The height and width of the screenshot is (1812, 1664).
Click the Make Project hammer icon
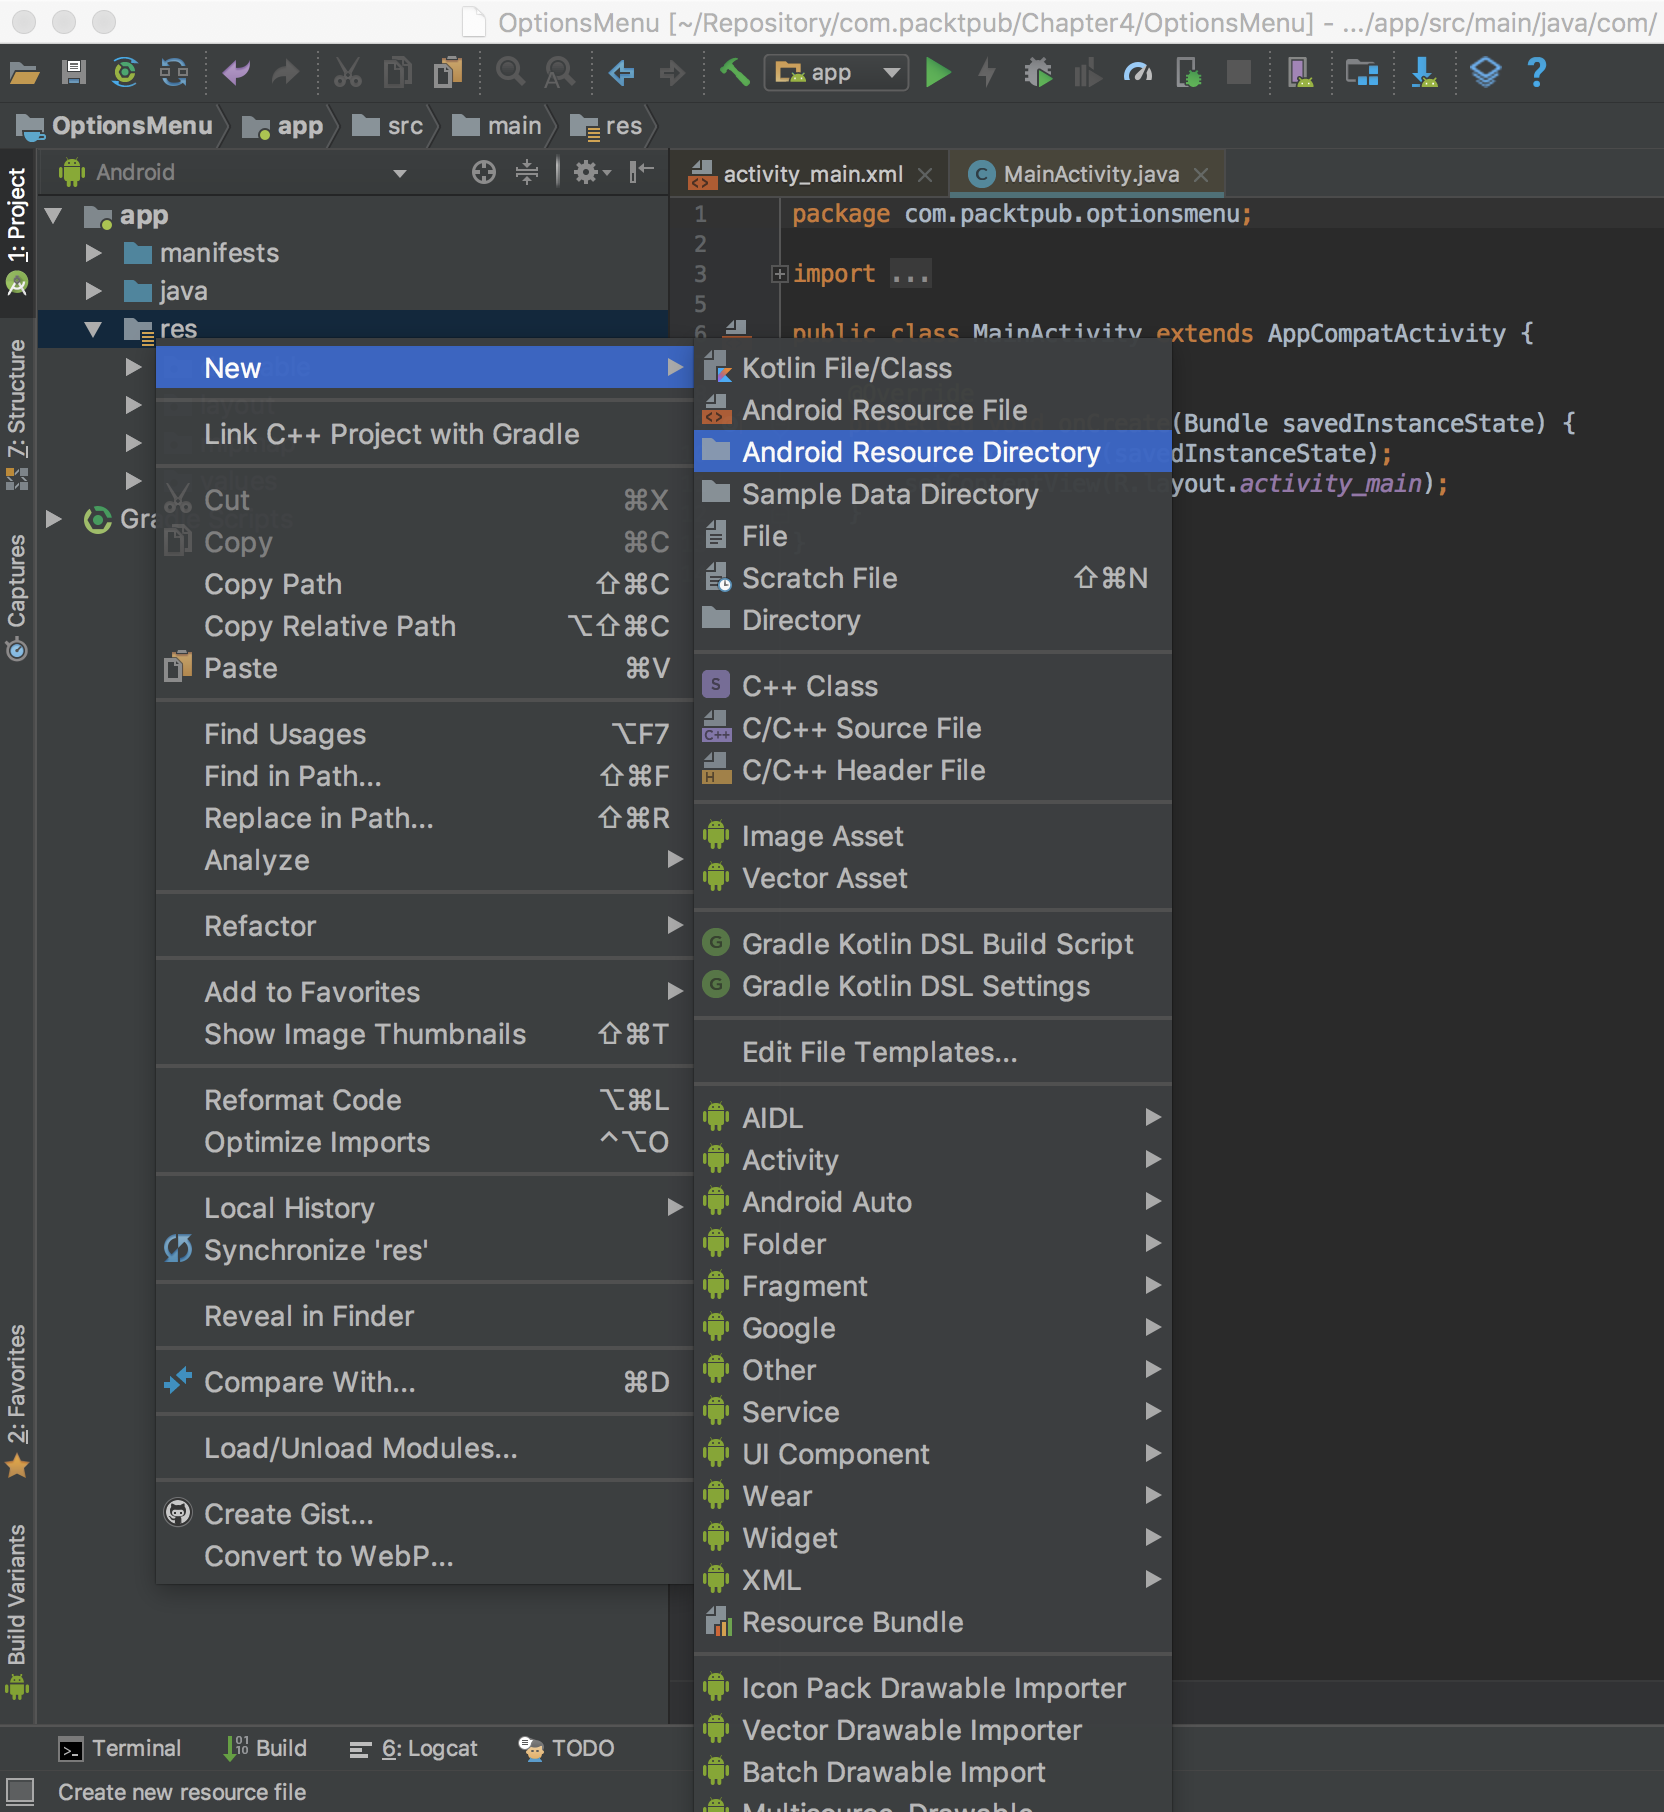735,73
